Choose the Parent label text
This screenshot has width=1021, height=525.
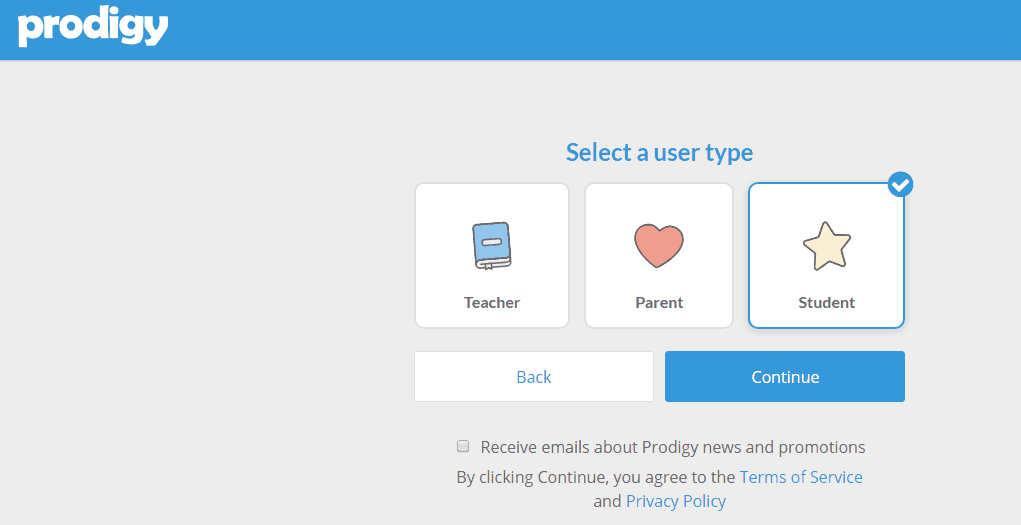click(659, 302)
